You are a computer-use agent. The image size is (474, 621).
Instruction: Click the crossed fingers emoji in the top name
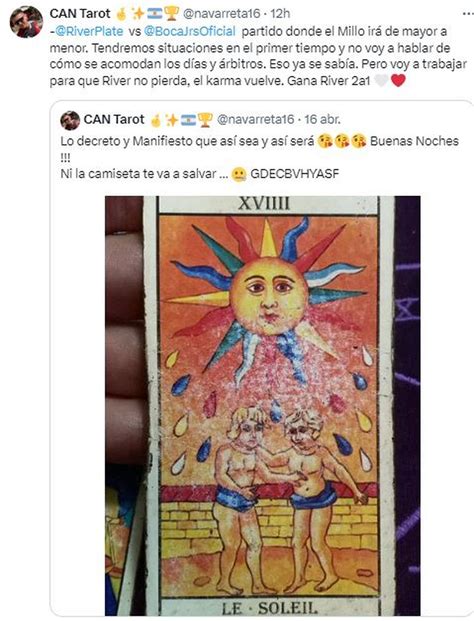[121, 14]
